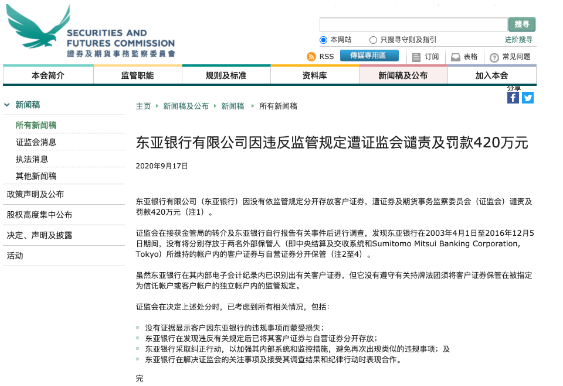Go to 主页 in the breadcrumb
The image size is (563, 386).
click(x=143, y=106)
